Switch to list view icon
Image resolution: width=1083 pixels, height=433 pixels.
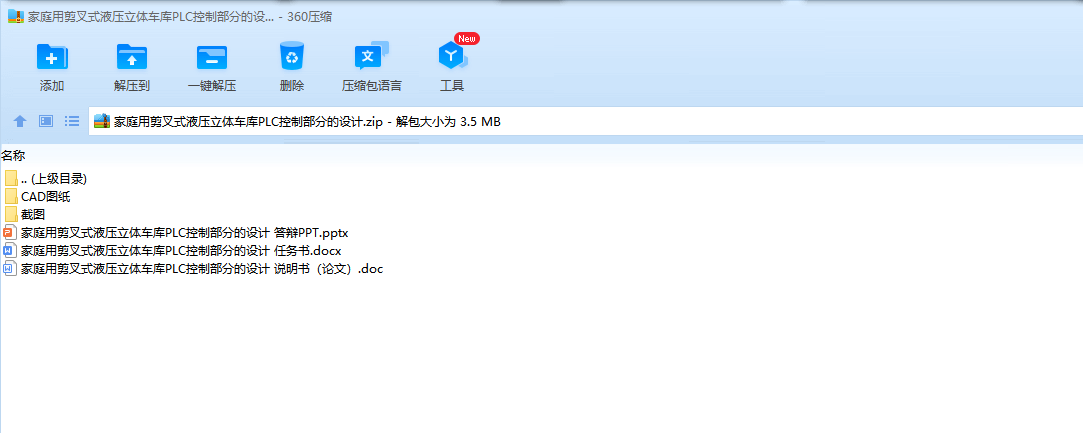point(72,122)
